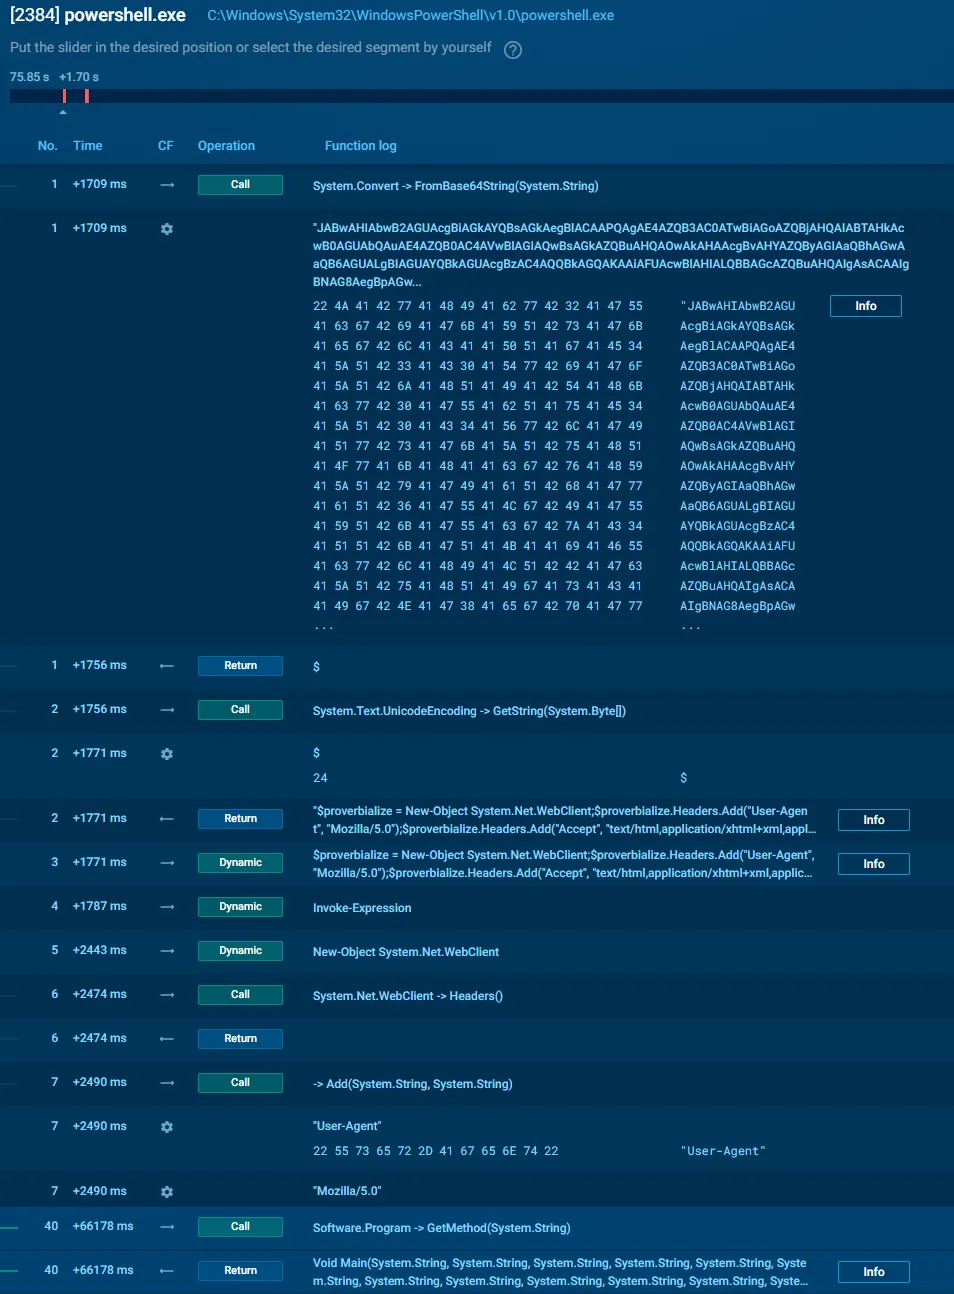Click gear icon beside the "User-Agent" argument
The width and height of the screenshot is (954, 1294).
(167, 1127)
